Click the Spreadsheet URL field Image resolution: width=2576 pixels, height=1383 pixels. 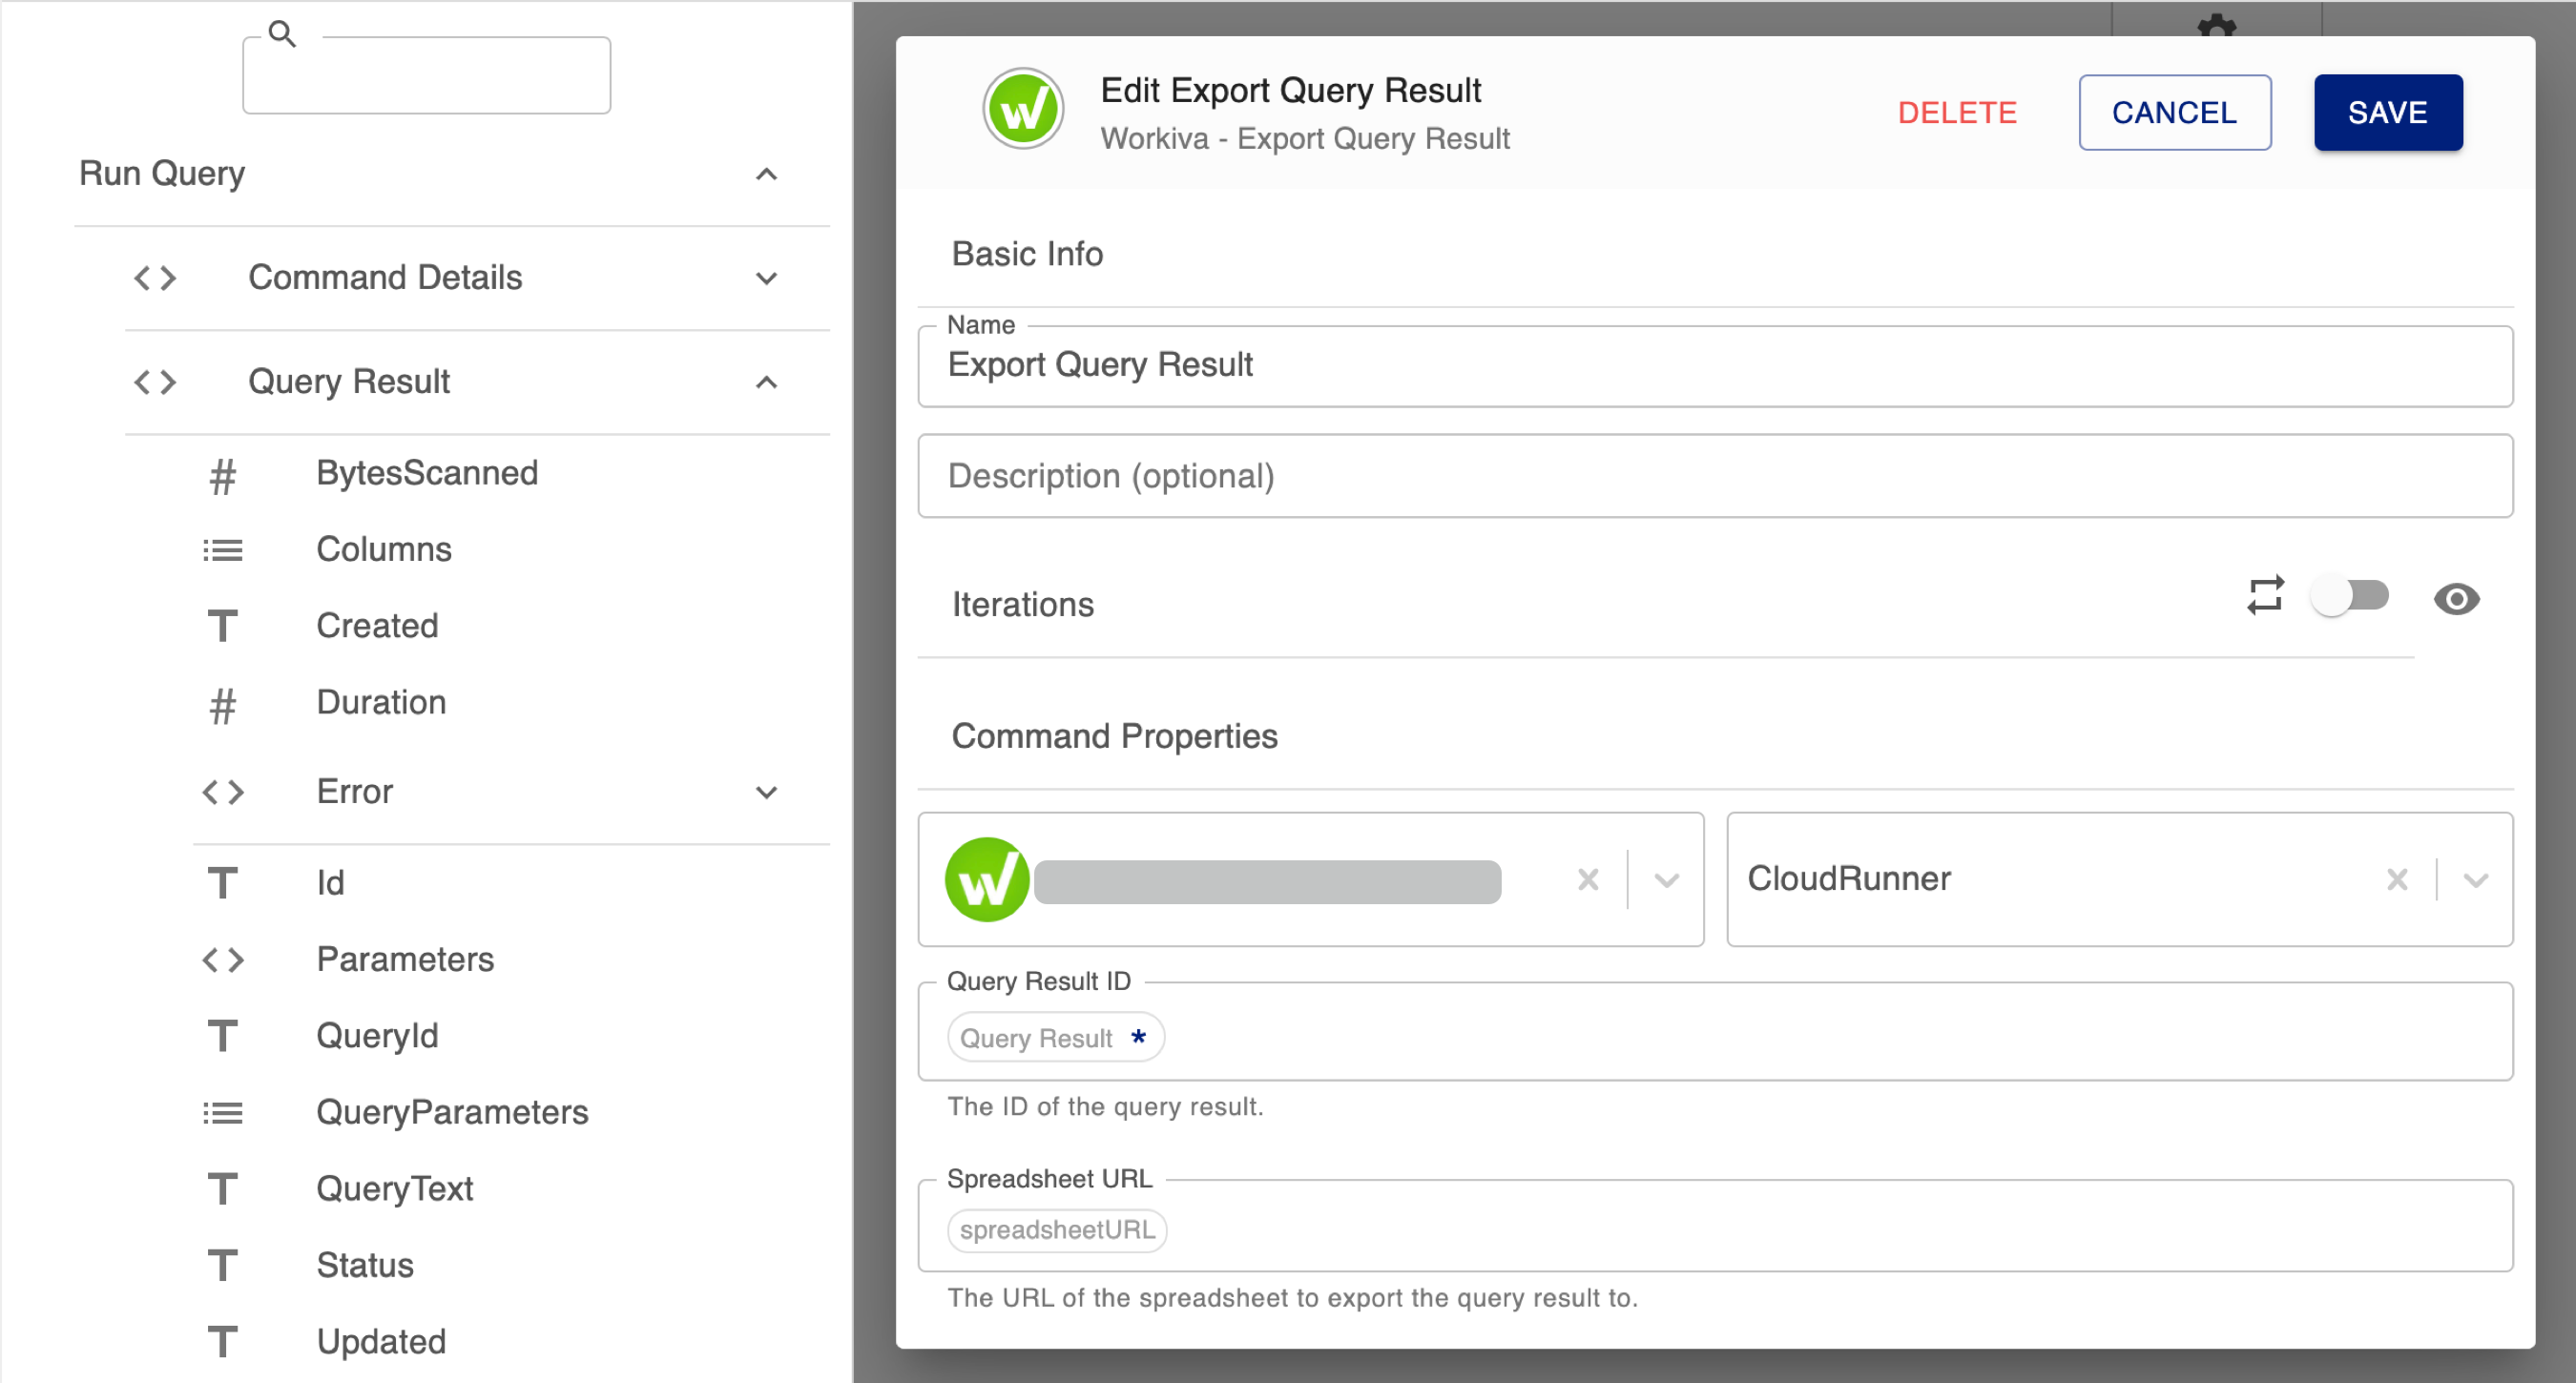point(1715,1226)
